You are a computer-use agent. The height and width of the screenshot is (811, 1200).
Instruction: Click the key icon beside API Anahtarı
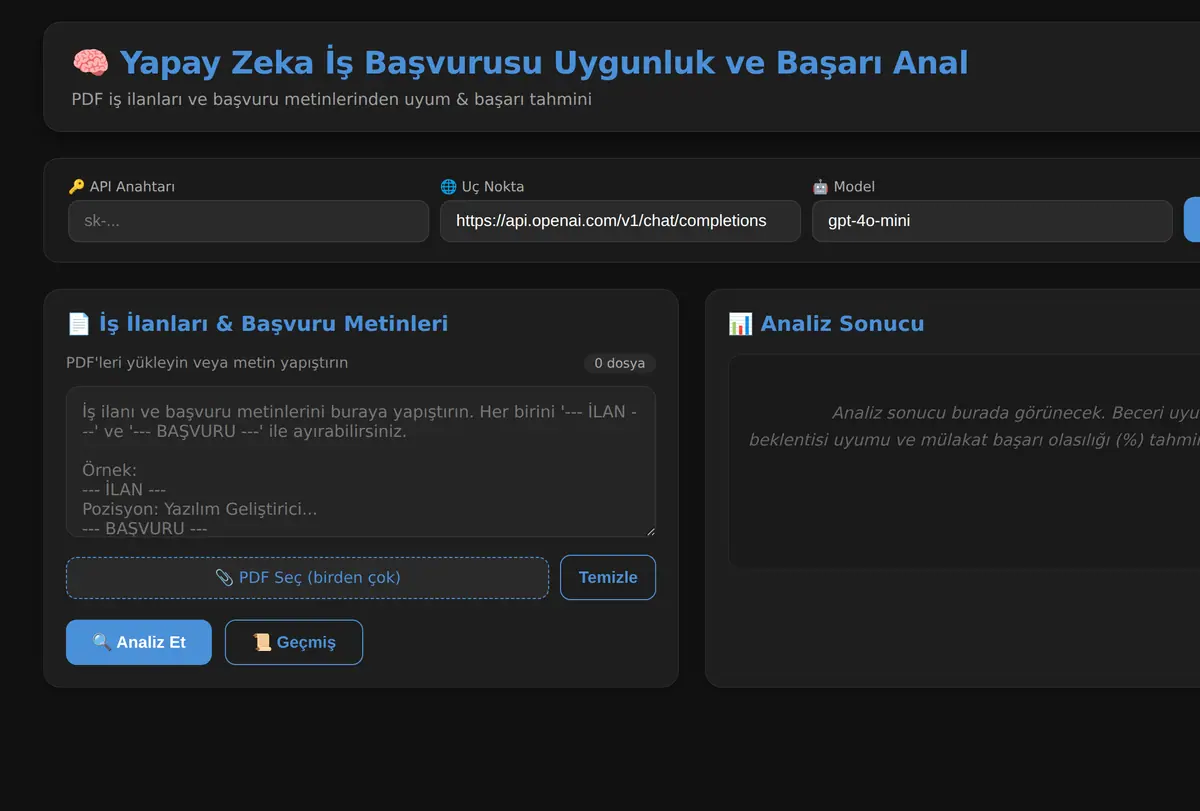pyautogui.click(x=76, y=187)
